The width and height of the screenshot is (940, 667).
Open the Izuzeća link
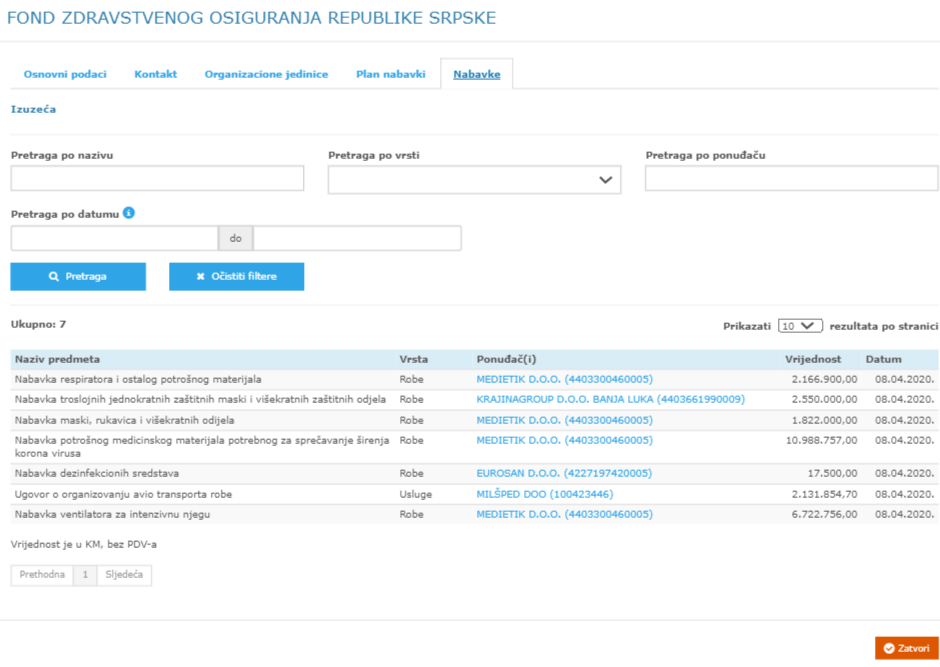pos(33,109)
